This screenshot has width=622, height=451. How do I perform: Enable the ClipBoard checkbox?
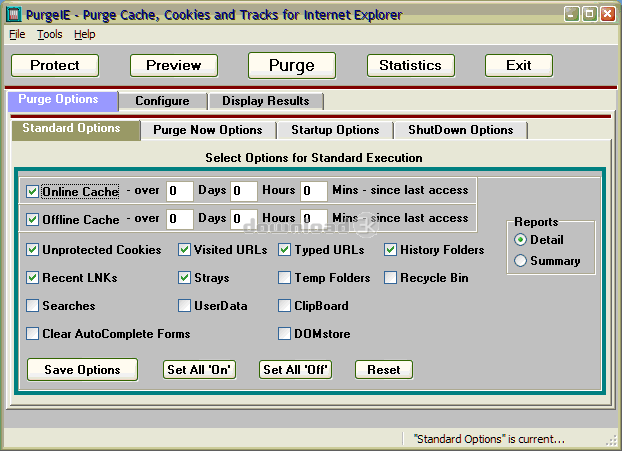pyautogui.click(x=284, y=306)
